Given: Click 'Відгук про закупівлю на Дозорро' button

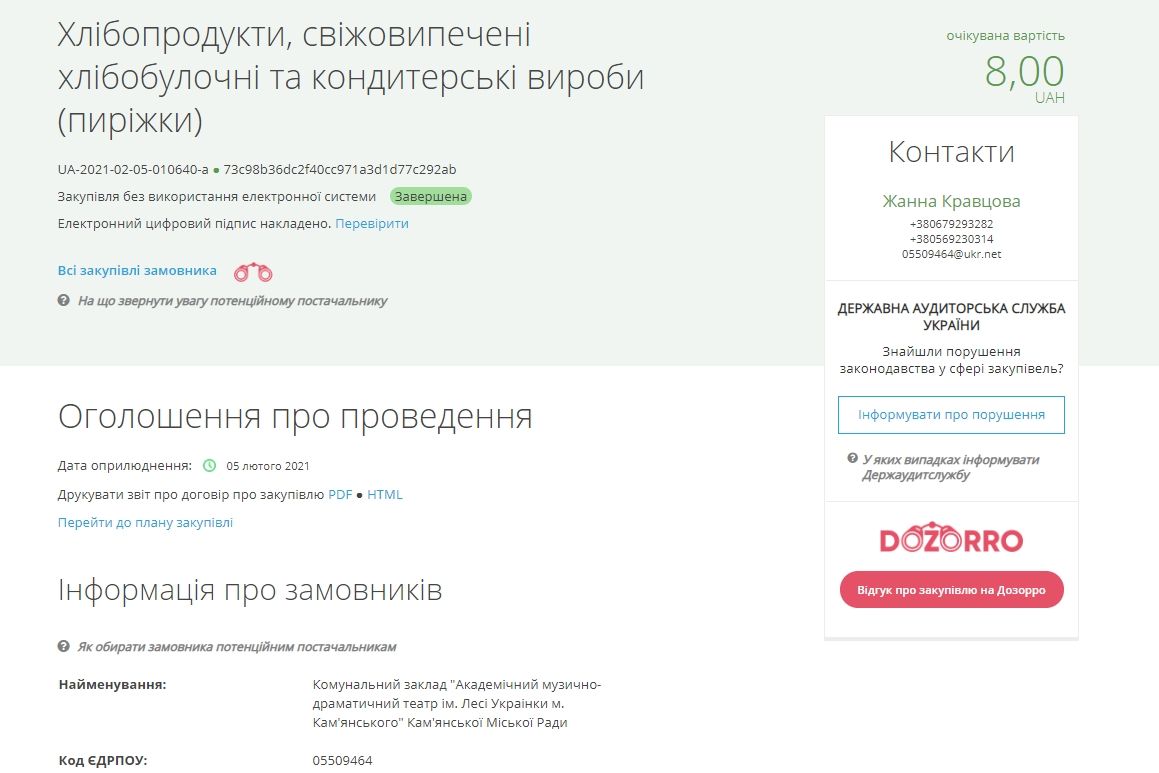Looking at the screenshot, I should pos(951,590).
